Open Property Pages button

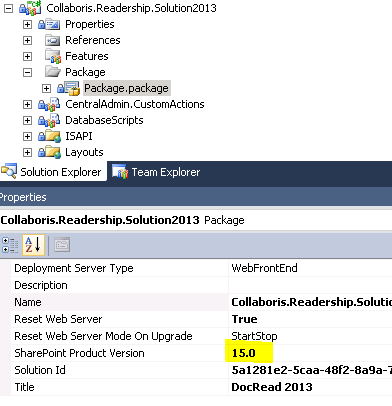click(x=62, y=245)
